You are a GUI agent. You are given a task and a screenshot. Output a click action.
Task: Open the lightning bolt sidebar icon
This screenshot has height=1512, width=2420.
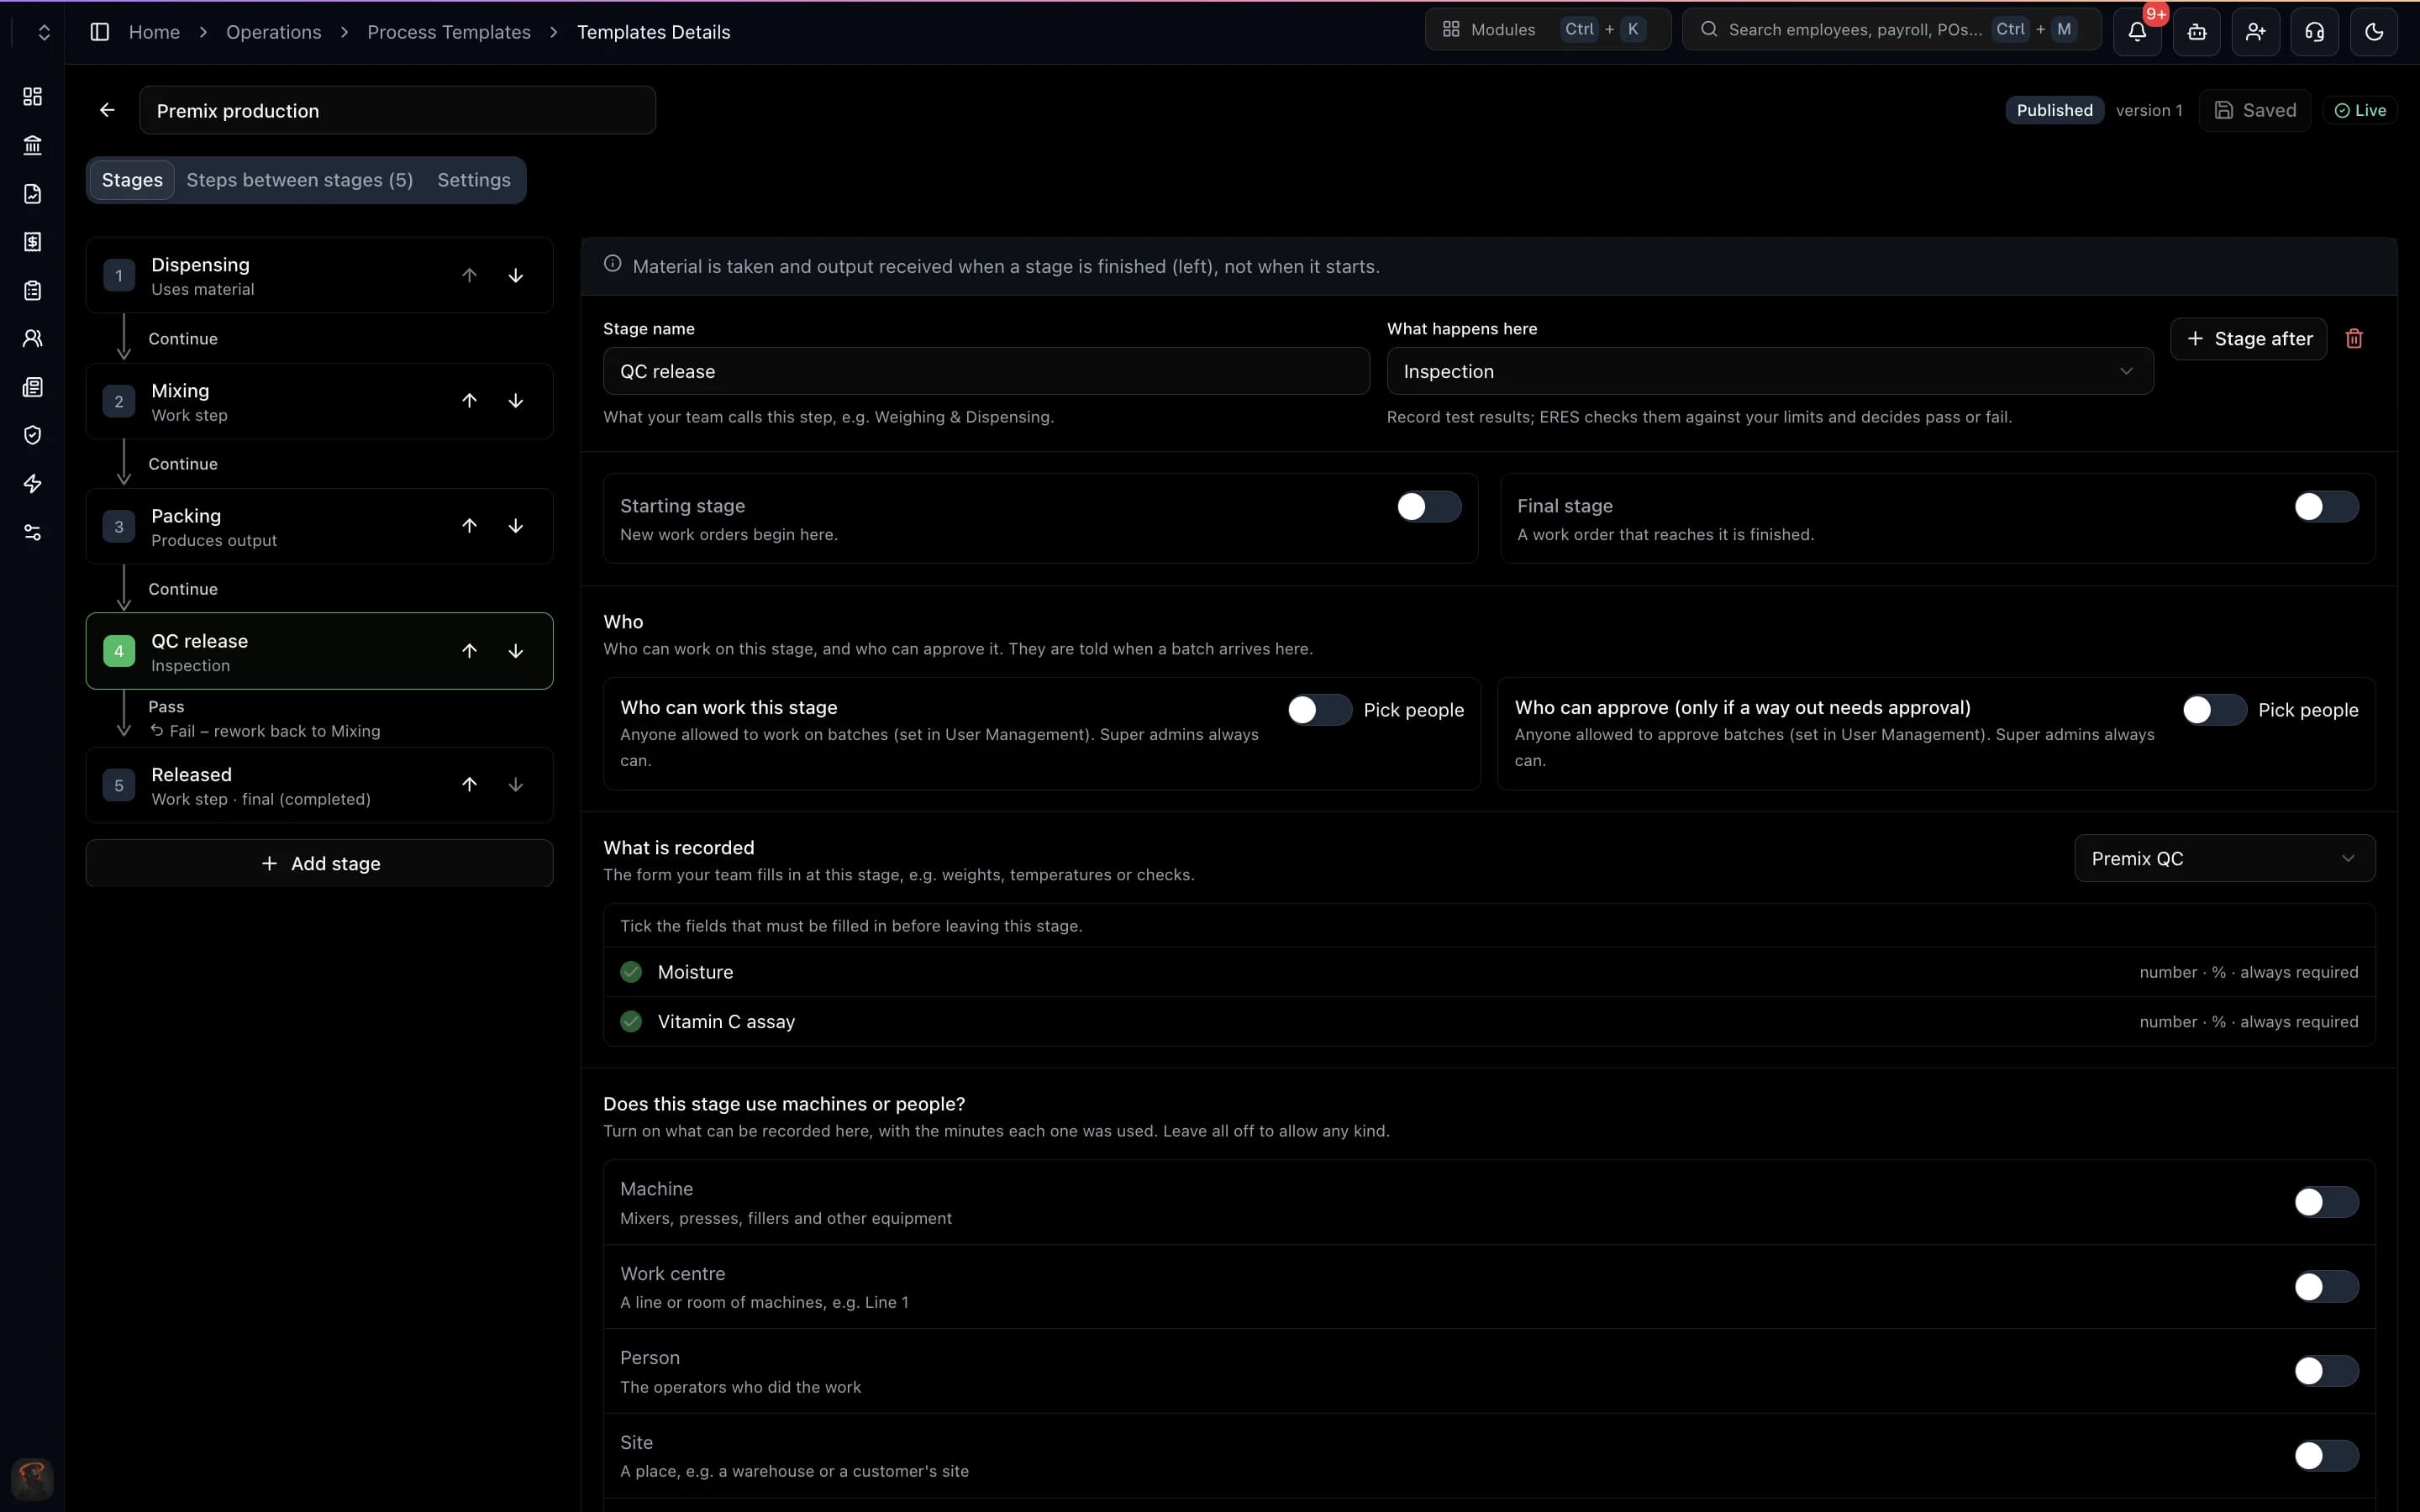point(32,484)
